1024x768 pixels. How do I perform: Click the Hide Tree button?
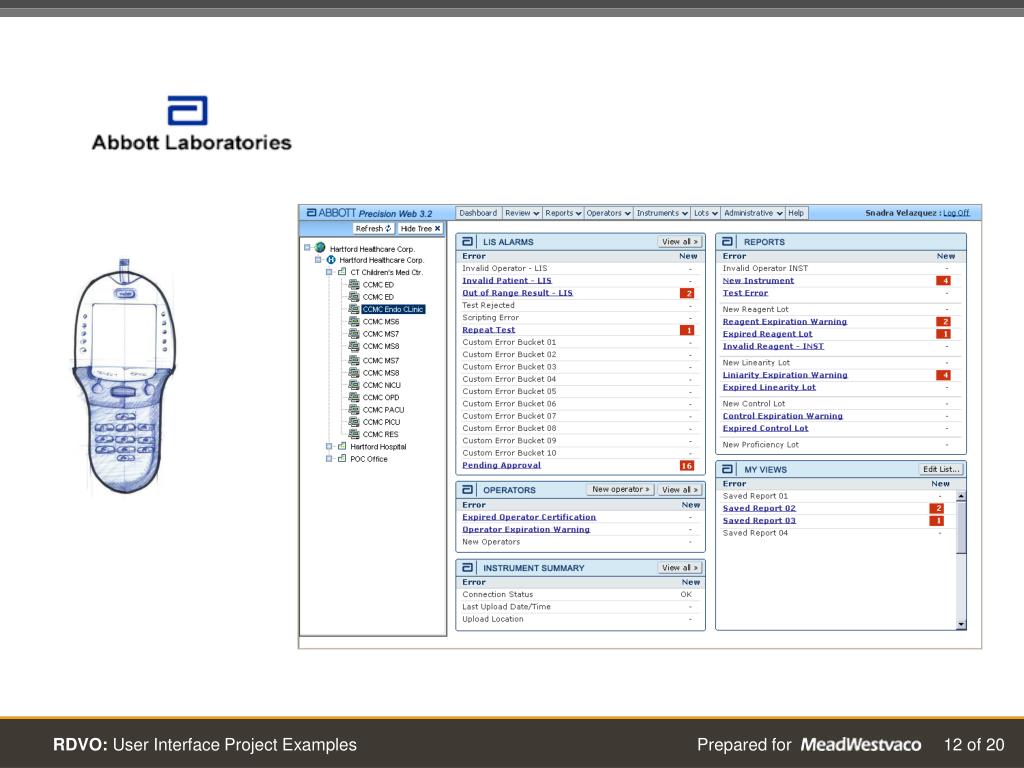tap(420, 229)
